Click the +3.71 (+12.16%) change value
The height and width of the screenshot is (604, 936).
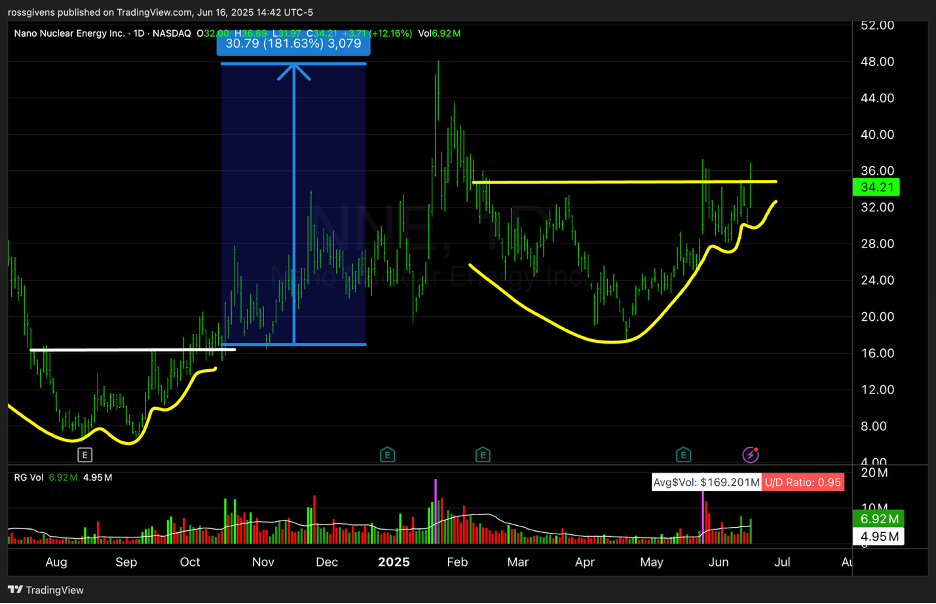tap(377, 33)
